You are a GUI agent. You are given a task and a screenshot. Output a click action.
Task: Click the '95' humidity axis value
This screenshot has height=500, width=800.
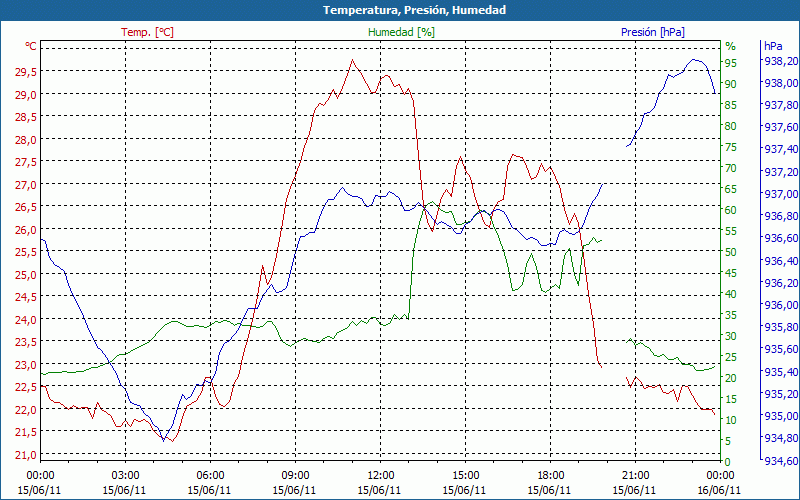731,63
